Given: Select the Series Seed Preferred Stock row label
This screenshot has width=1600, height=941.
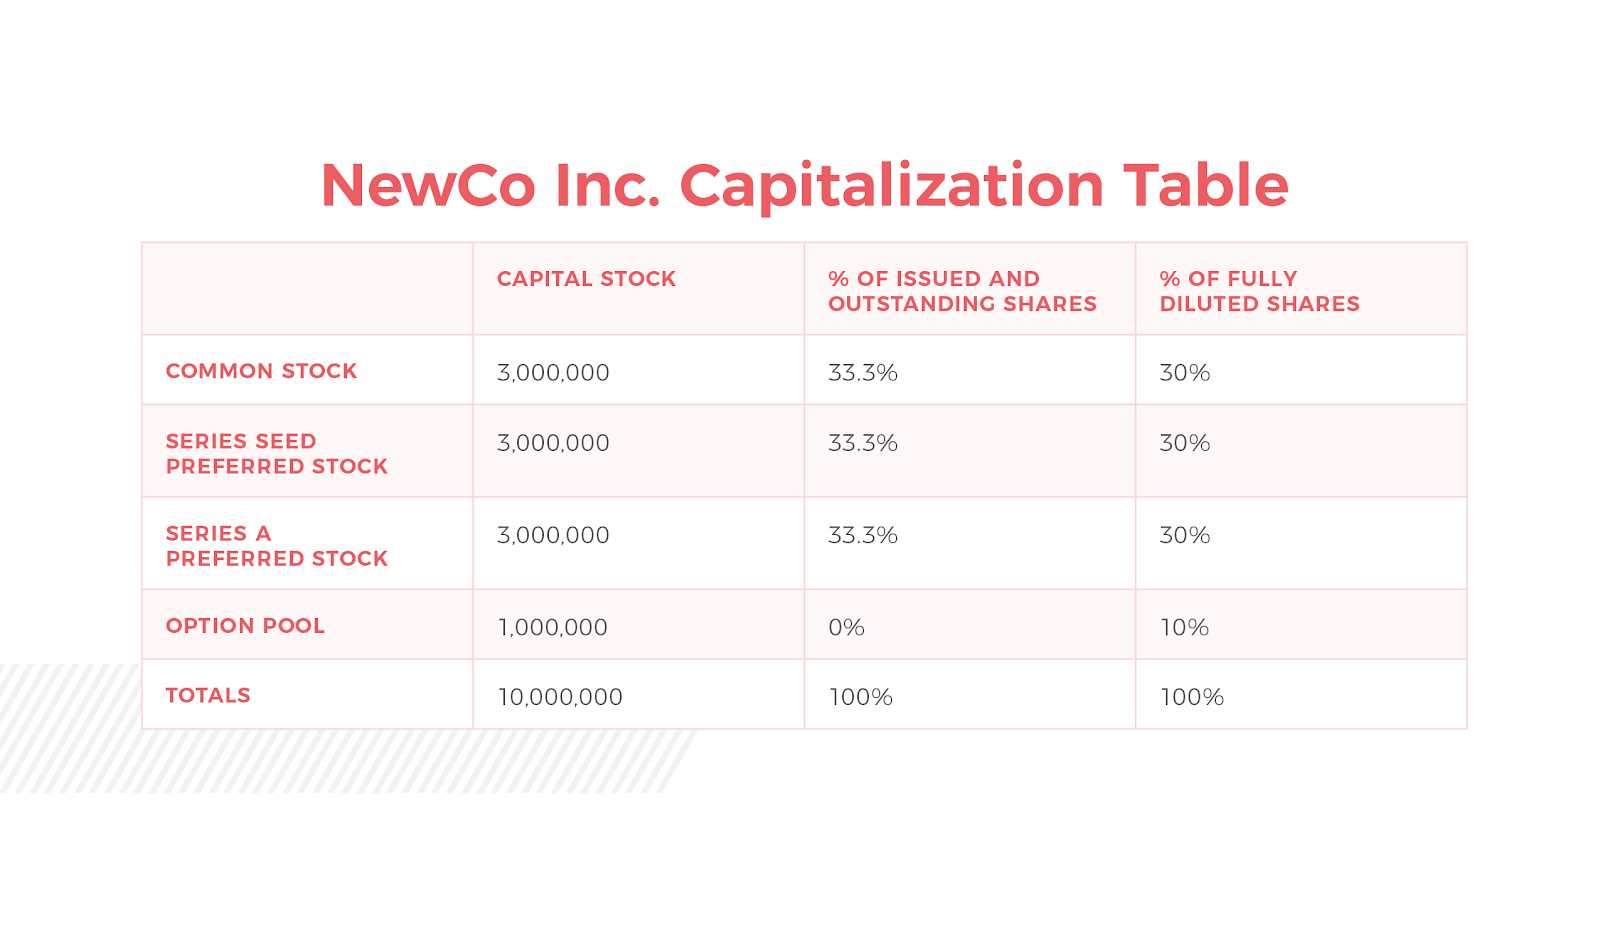Looking at the screenshot, I should pyautogui.click(x=276, y=454).
